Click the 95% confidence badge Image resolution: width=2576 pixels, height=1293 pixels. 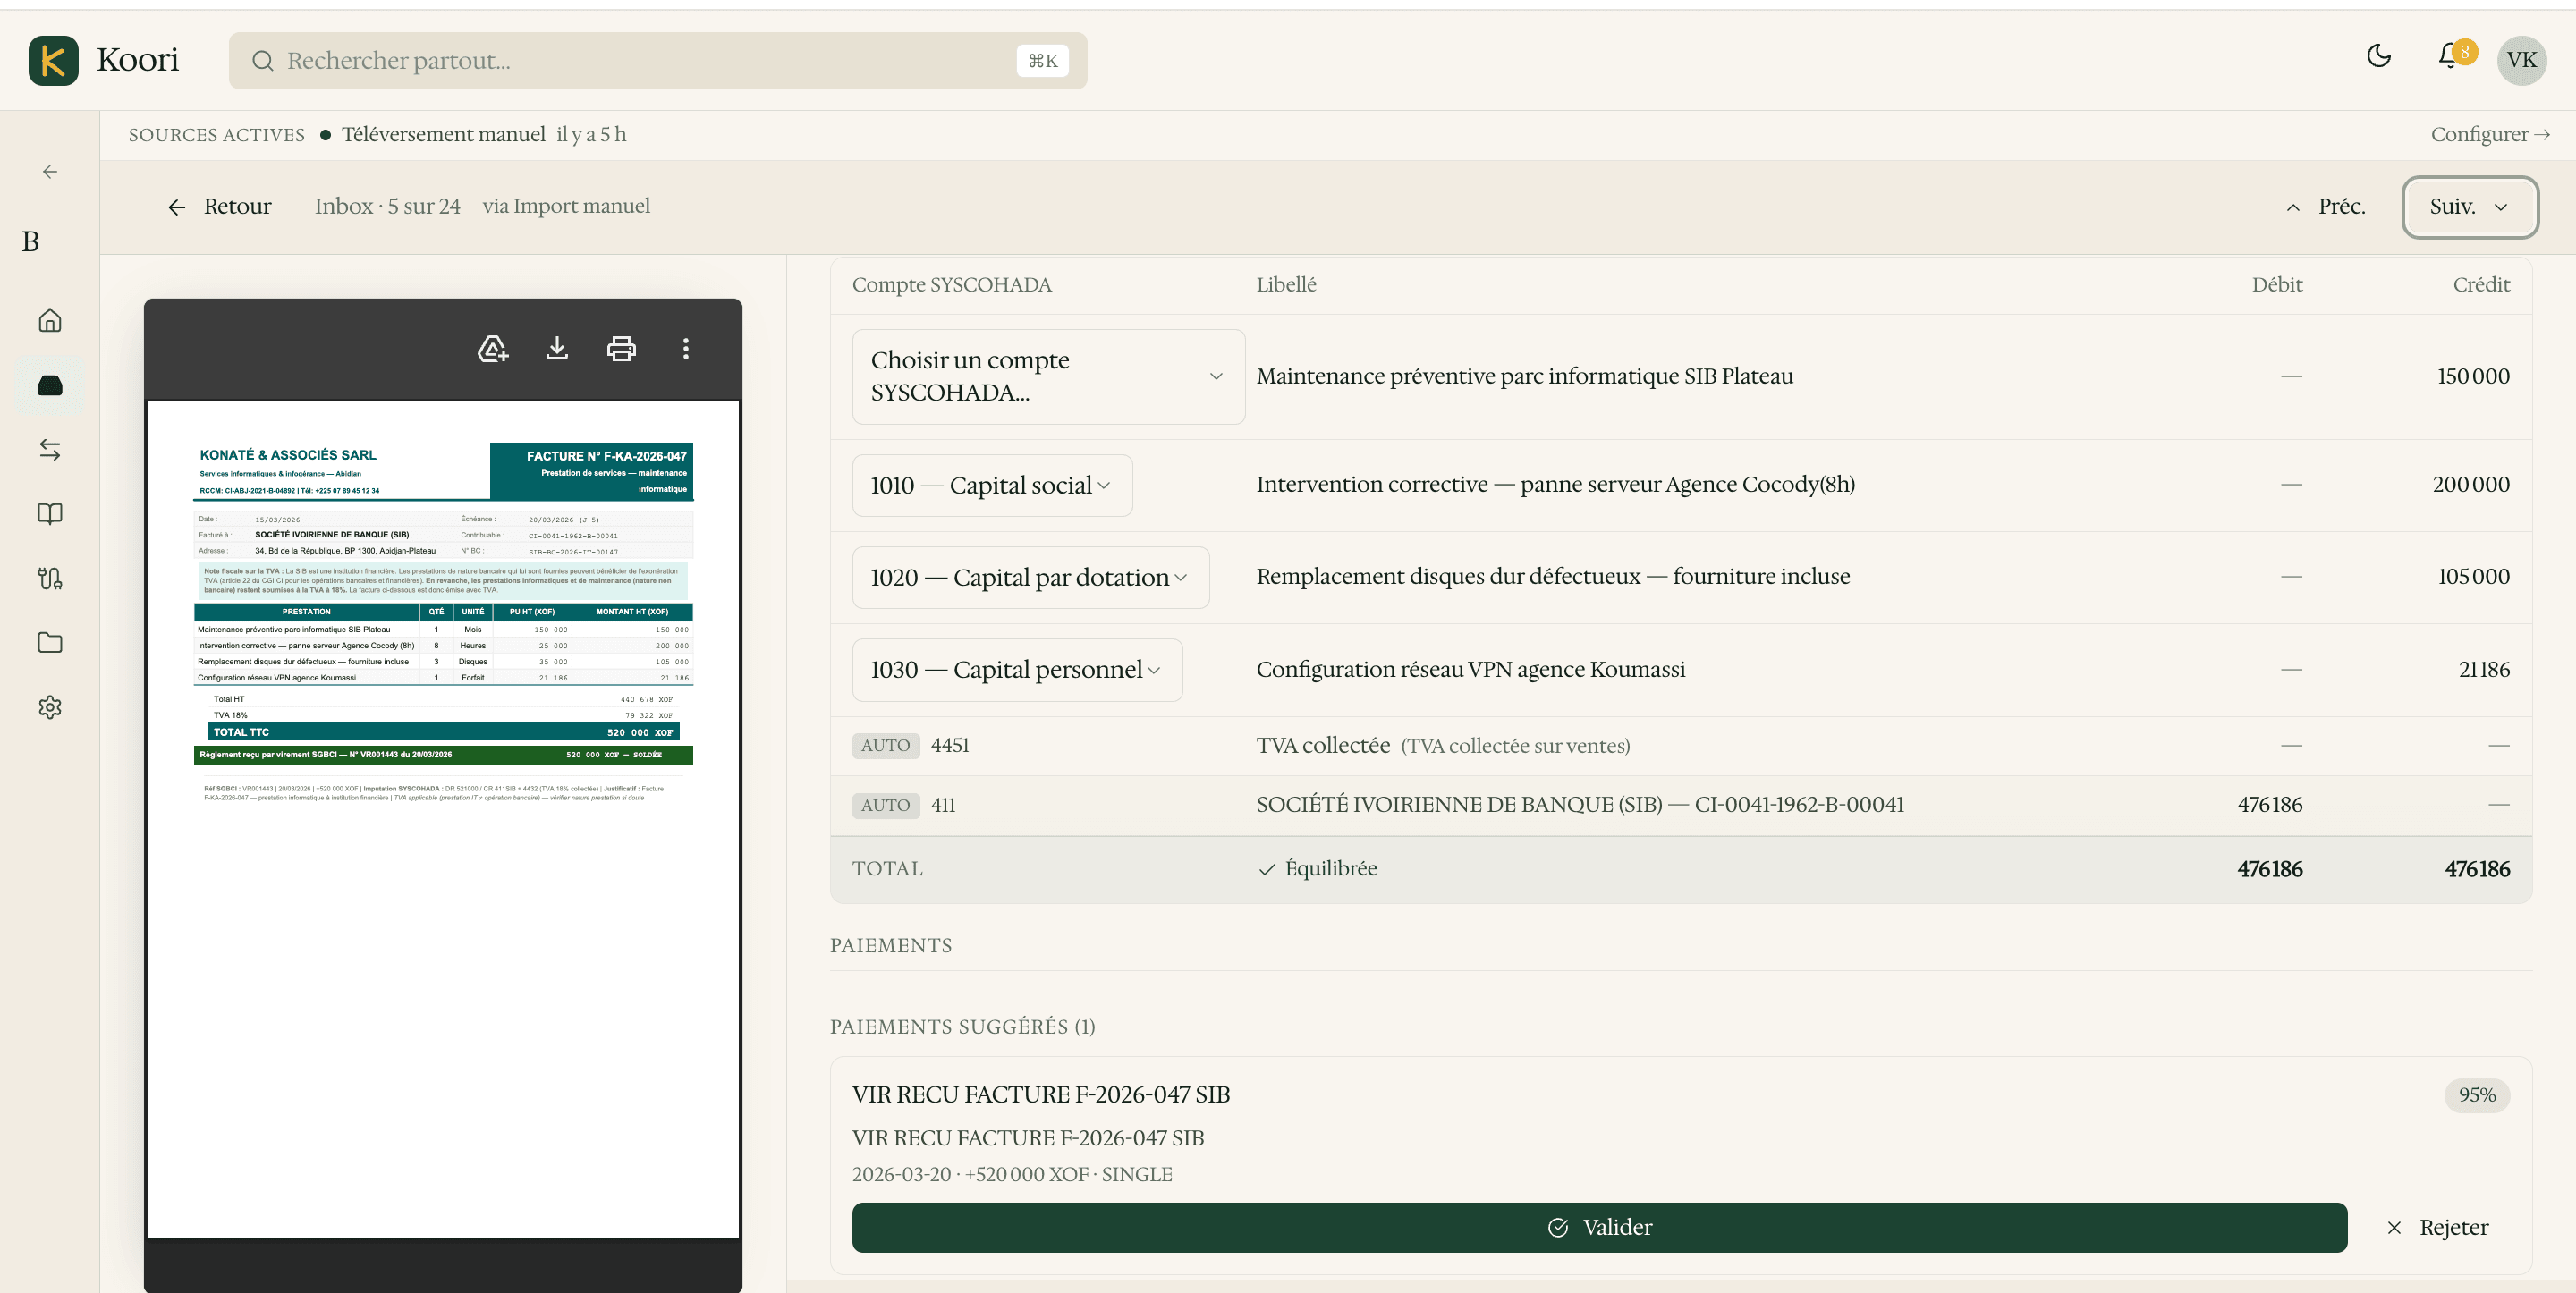2477,1095
